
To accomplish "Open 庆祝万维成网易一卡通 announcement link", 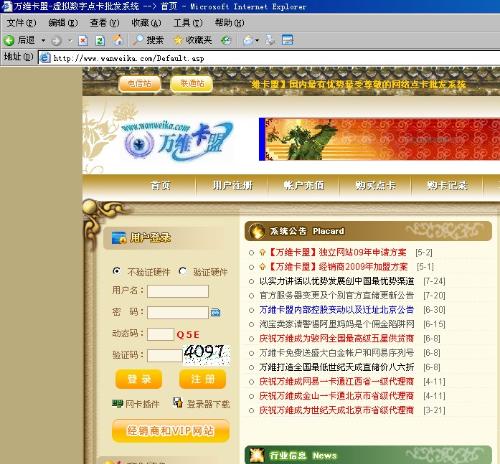I will [x=337, y=381].
